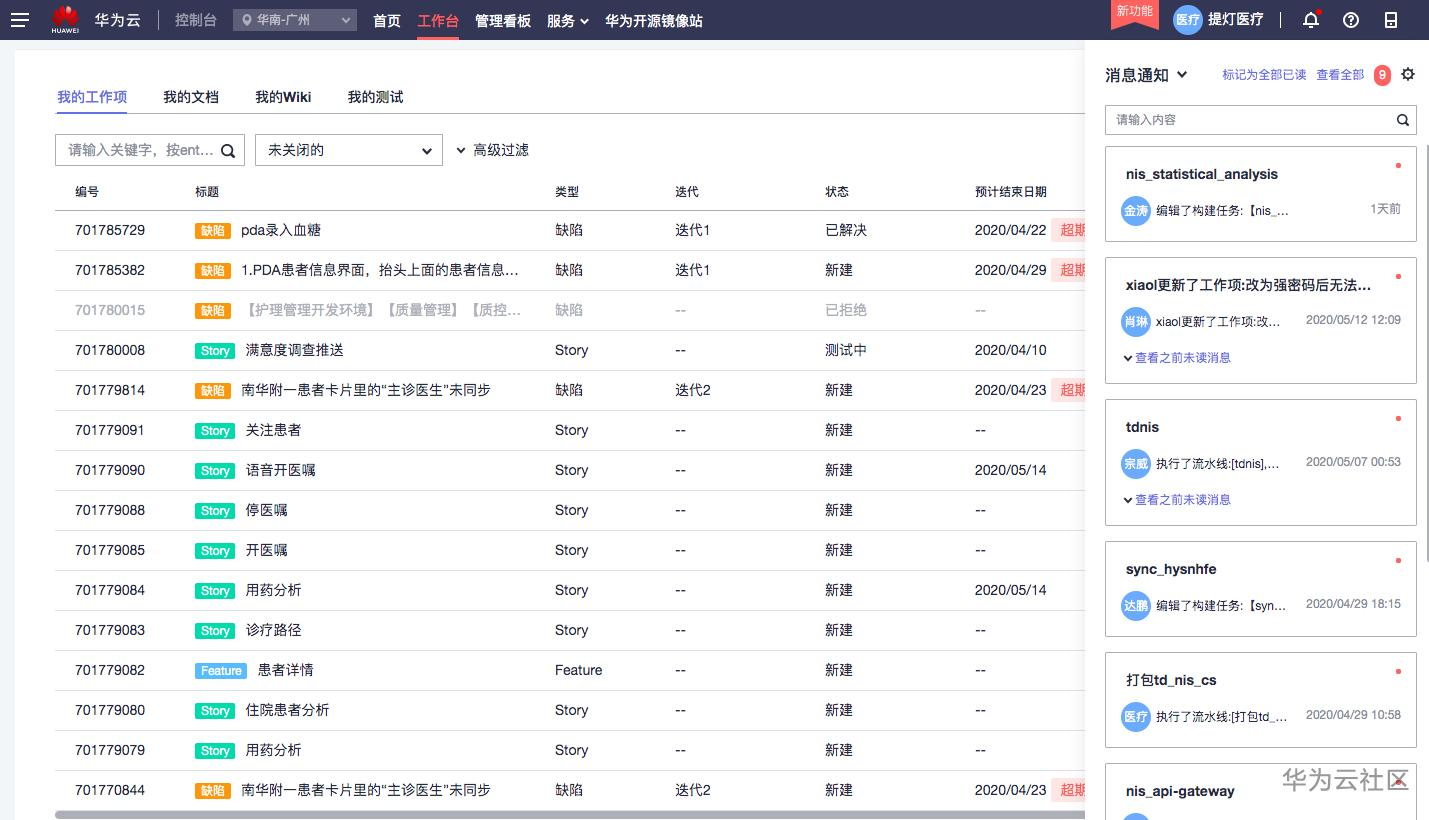
Task: Click the Story tag on 语音开医嘱 row
Action: point(215,471)
